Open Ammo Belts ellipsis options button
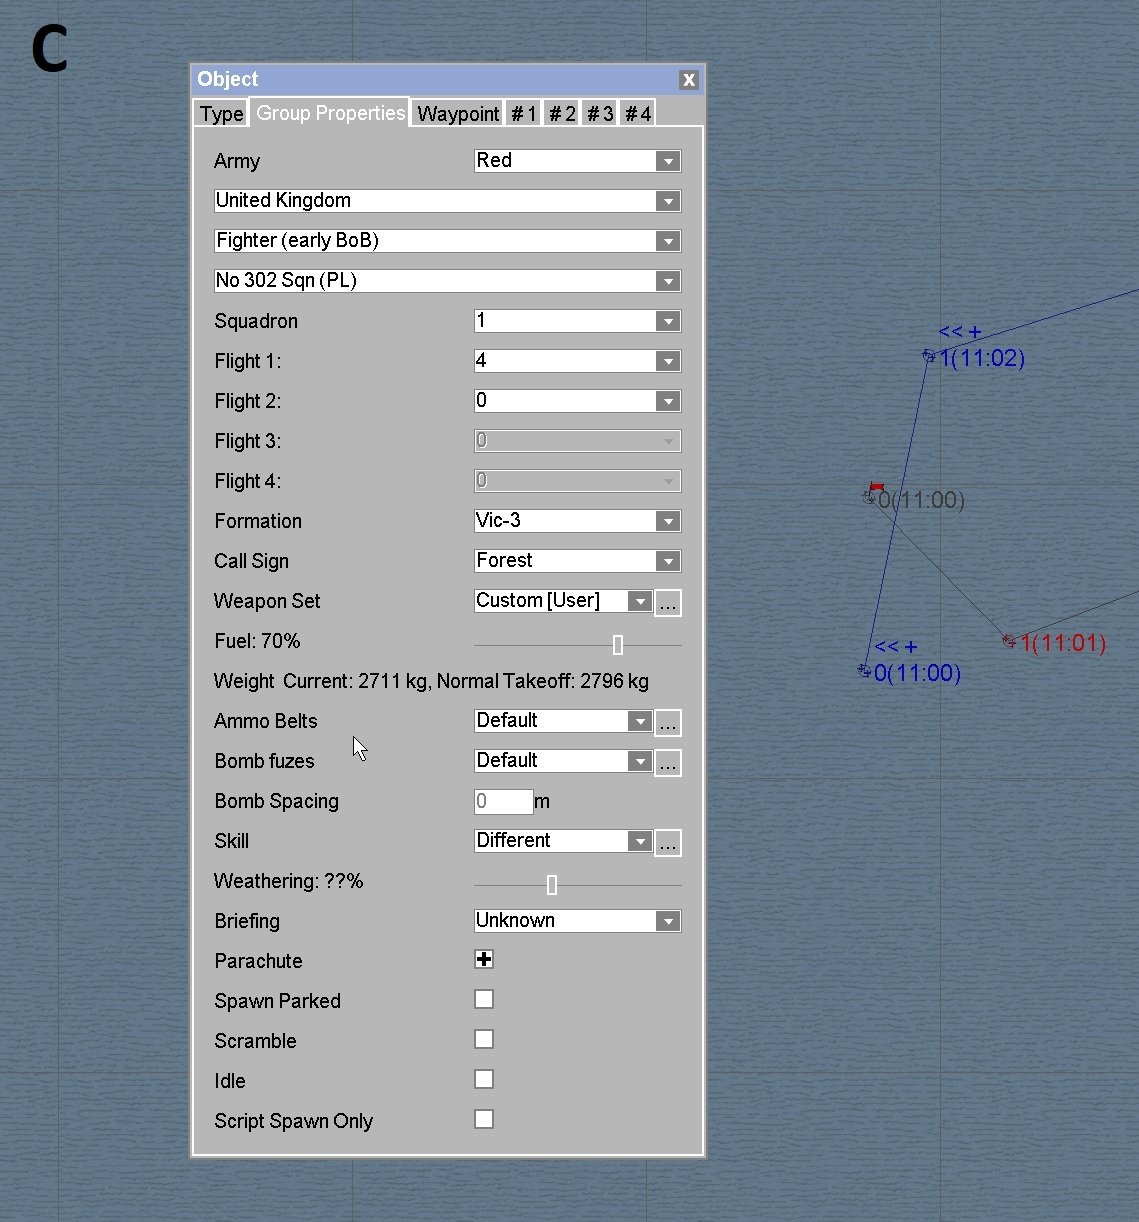 point(668,723)
